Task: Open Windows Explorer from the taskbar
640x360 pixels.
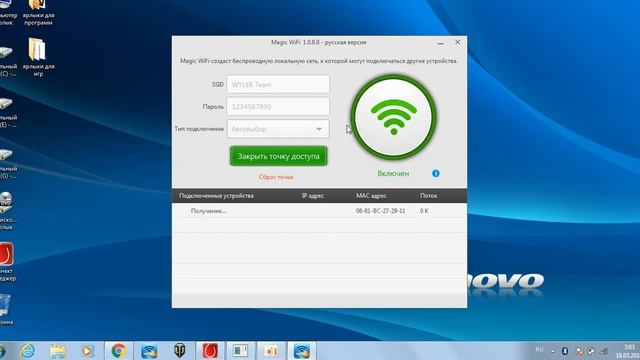Action: pos(58,351)
